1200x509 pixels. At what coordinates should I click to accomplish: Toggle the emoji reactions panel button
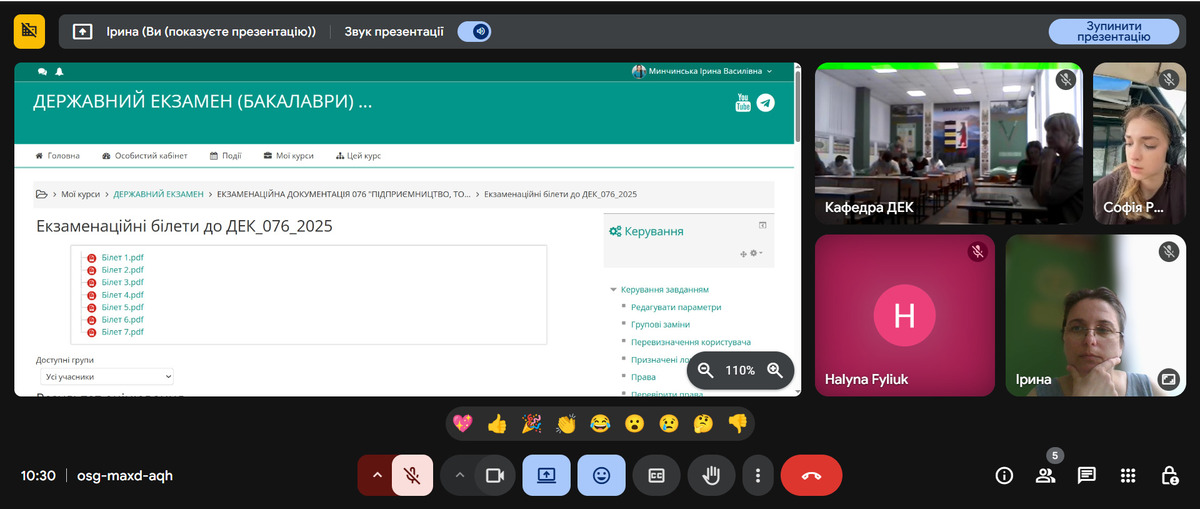click(x=601, y=476)
